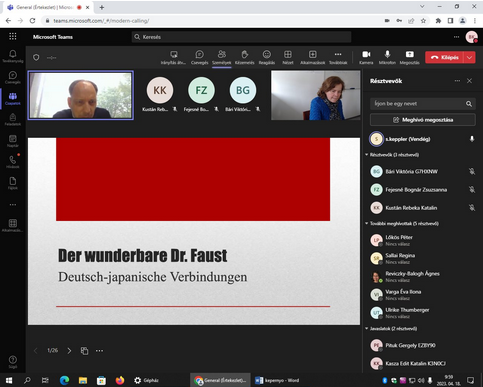Open slide grid view icon
Screen dimensions: 483x387
84,351
